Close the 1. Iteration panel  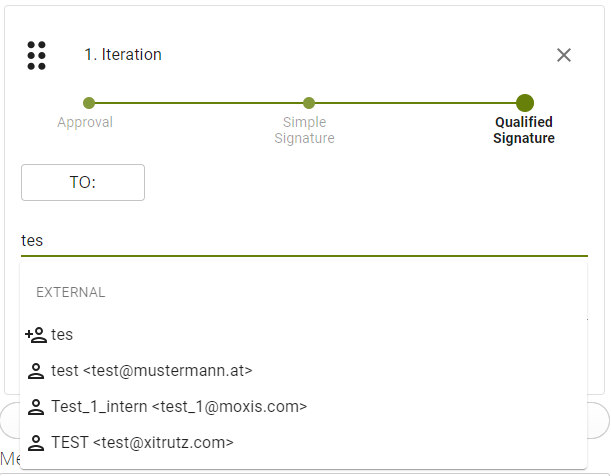click(x=564, y=55)
